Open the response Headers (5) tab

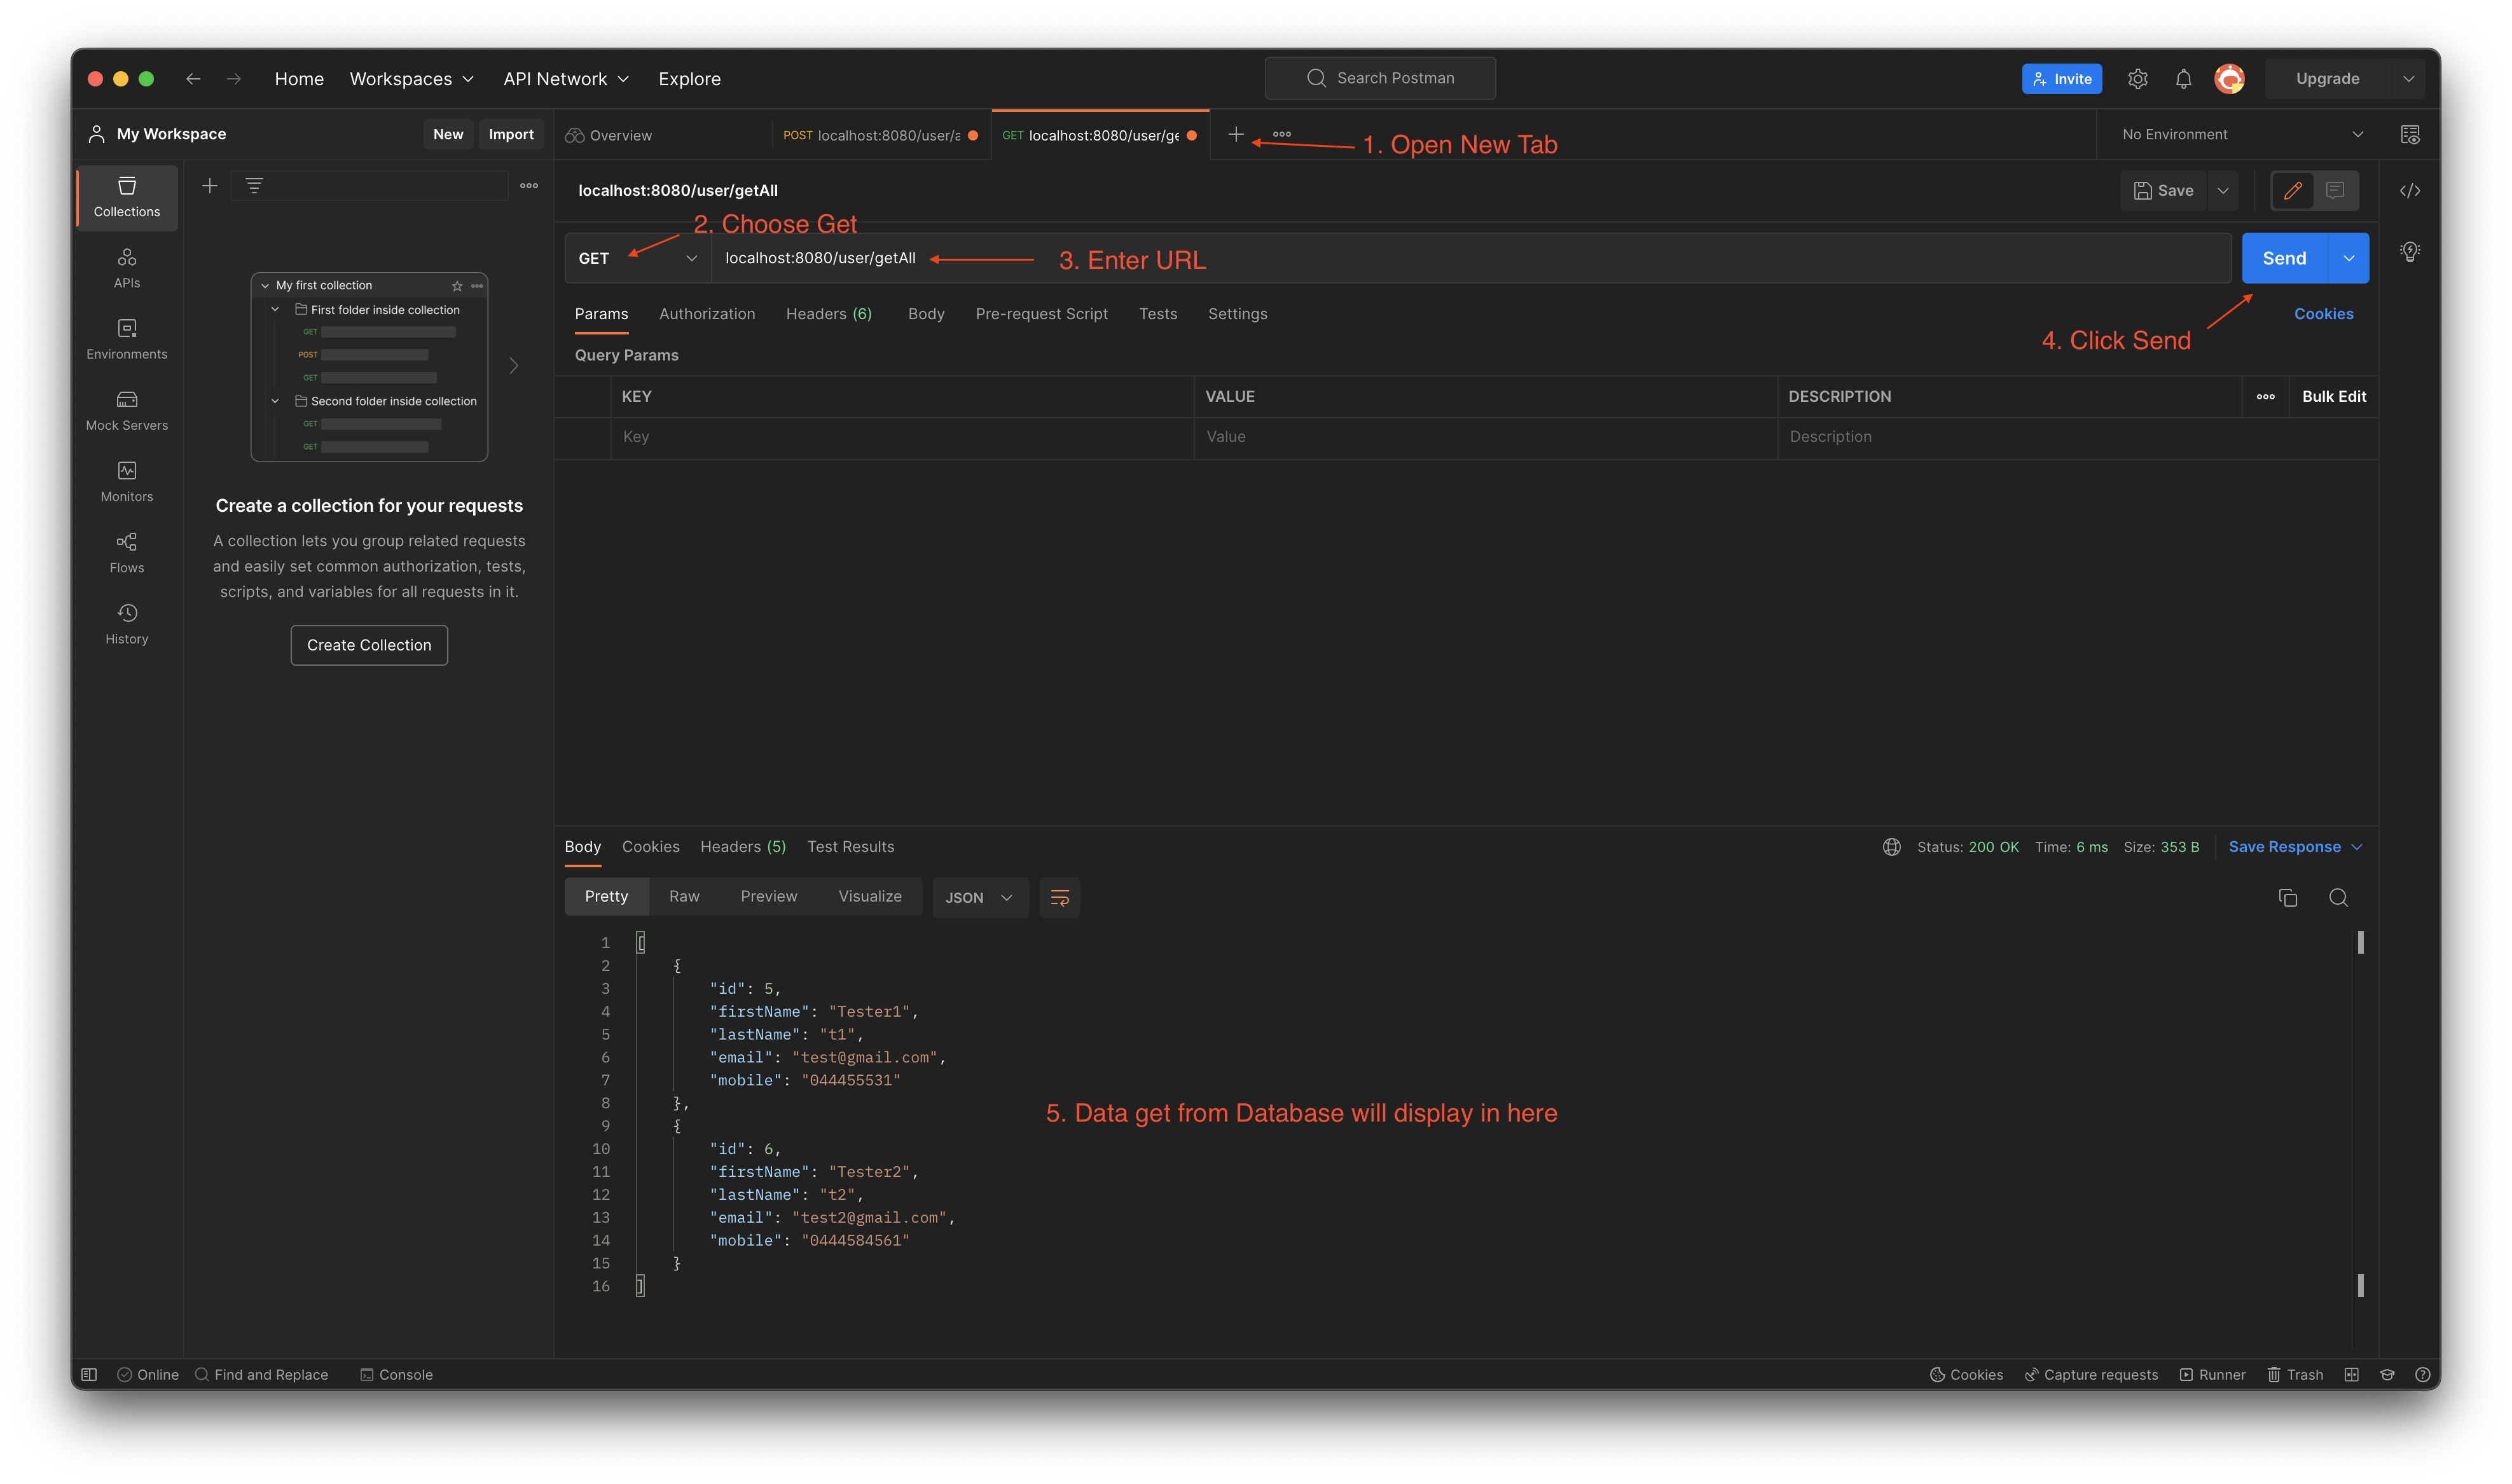tap(742, 847)
